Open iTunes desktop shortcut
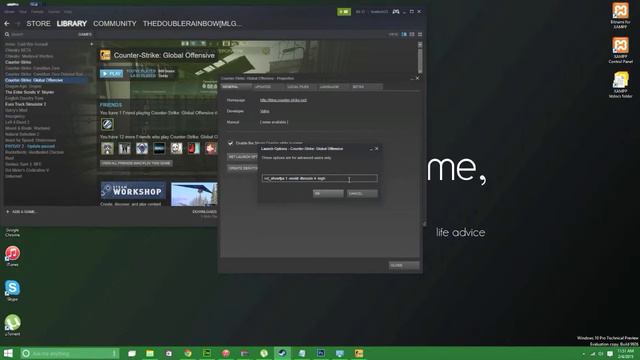The height and width of the screenshot is (360, 640). (12, 256)
